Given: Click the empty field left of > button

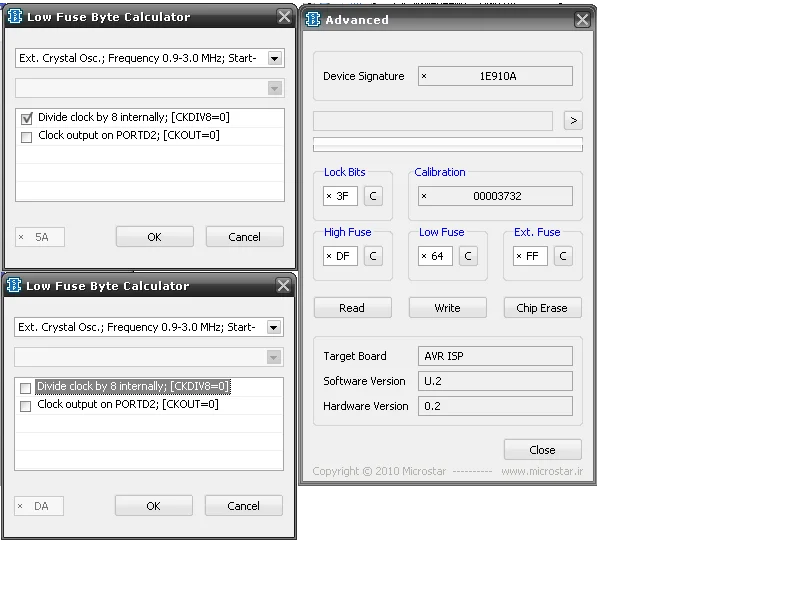Looking at the screenshot, I should point(433,121).
